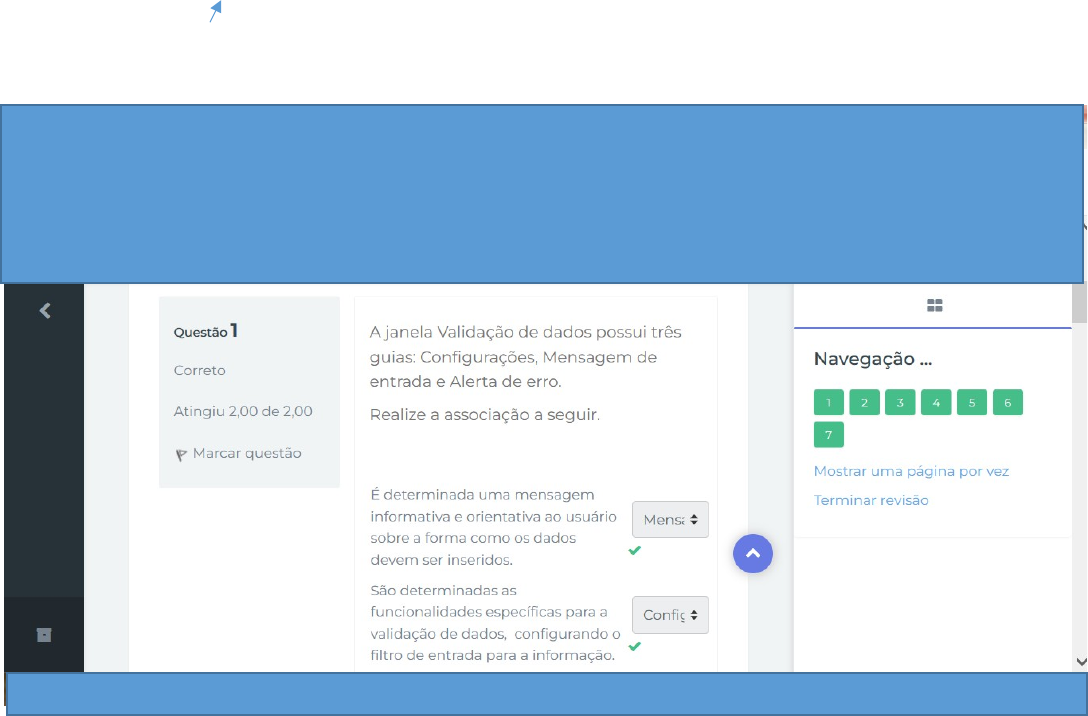
Task: Click Mostrar uma página por vez link
Action: (911, 471)
